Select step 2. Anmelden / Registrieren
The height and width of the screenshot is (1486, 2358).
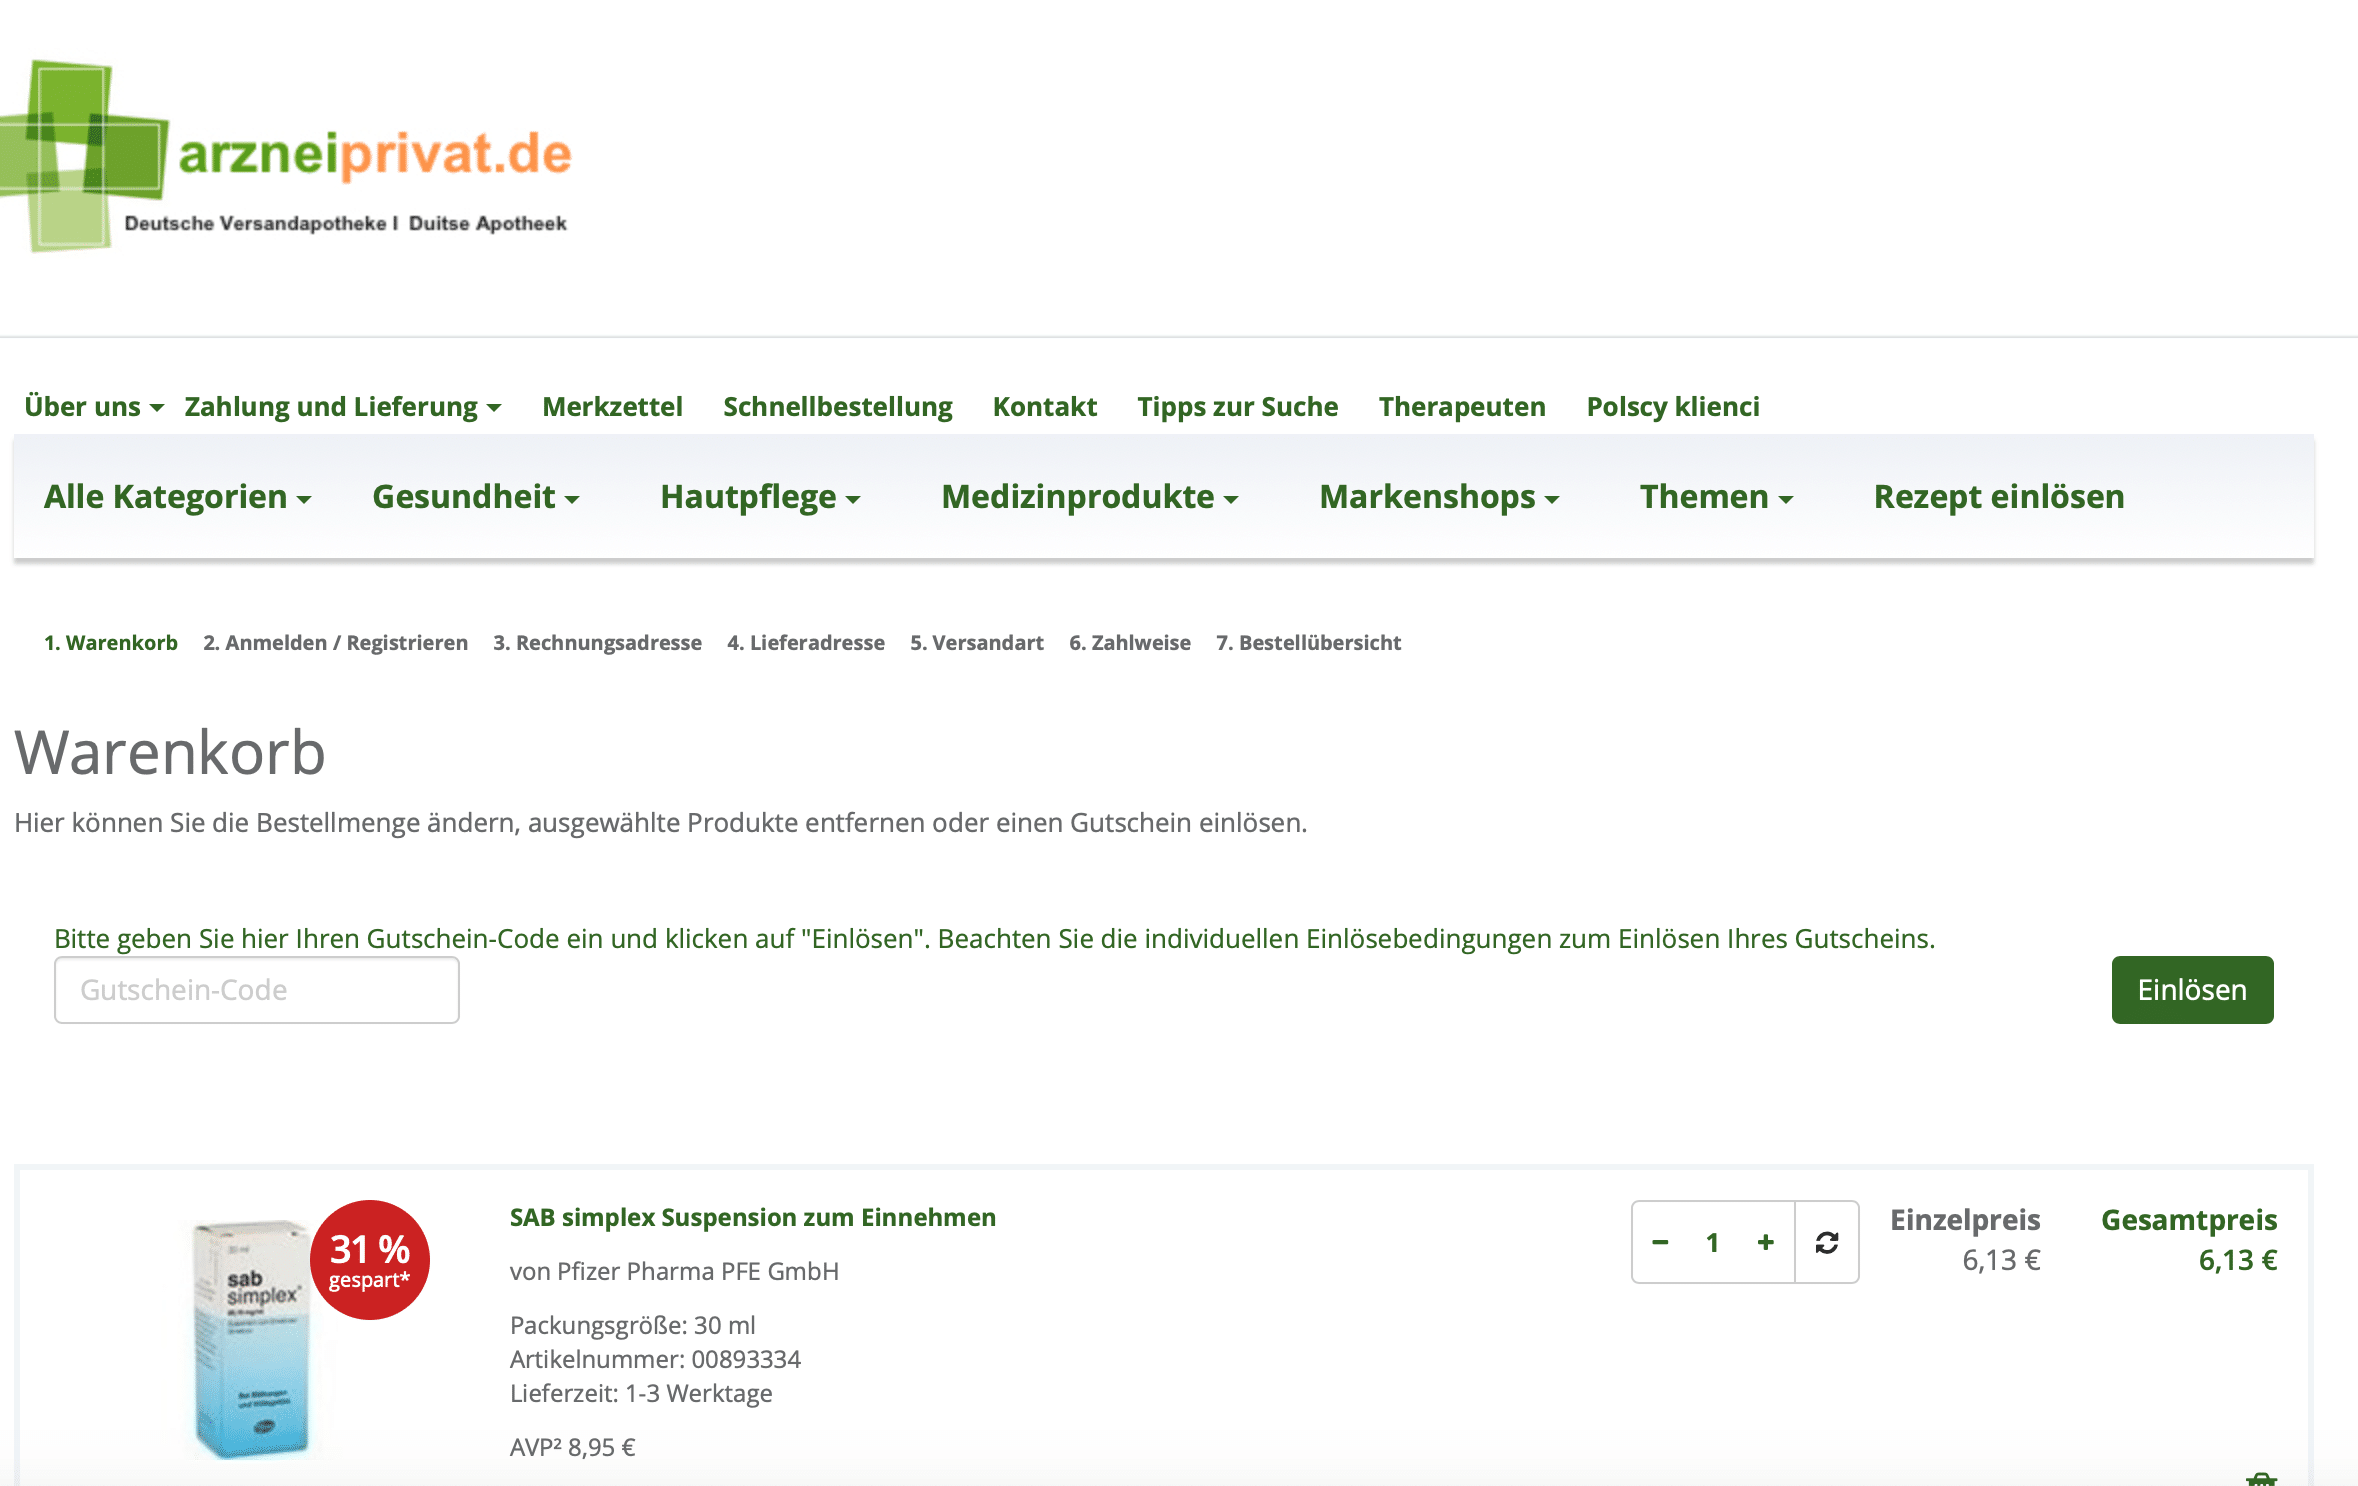(336, 643)
